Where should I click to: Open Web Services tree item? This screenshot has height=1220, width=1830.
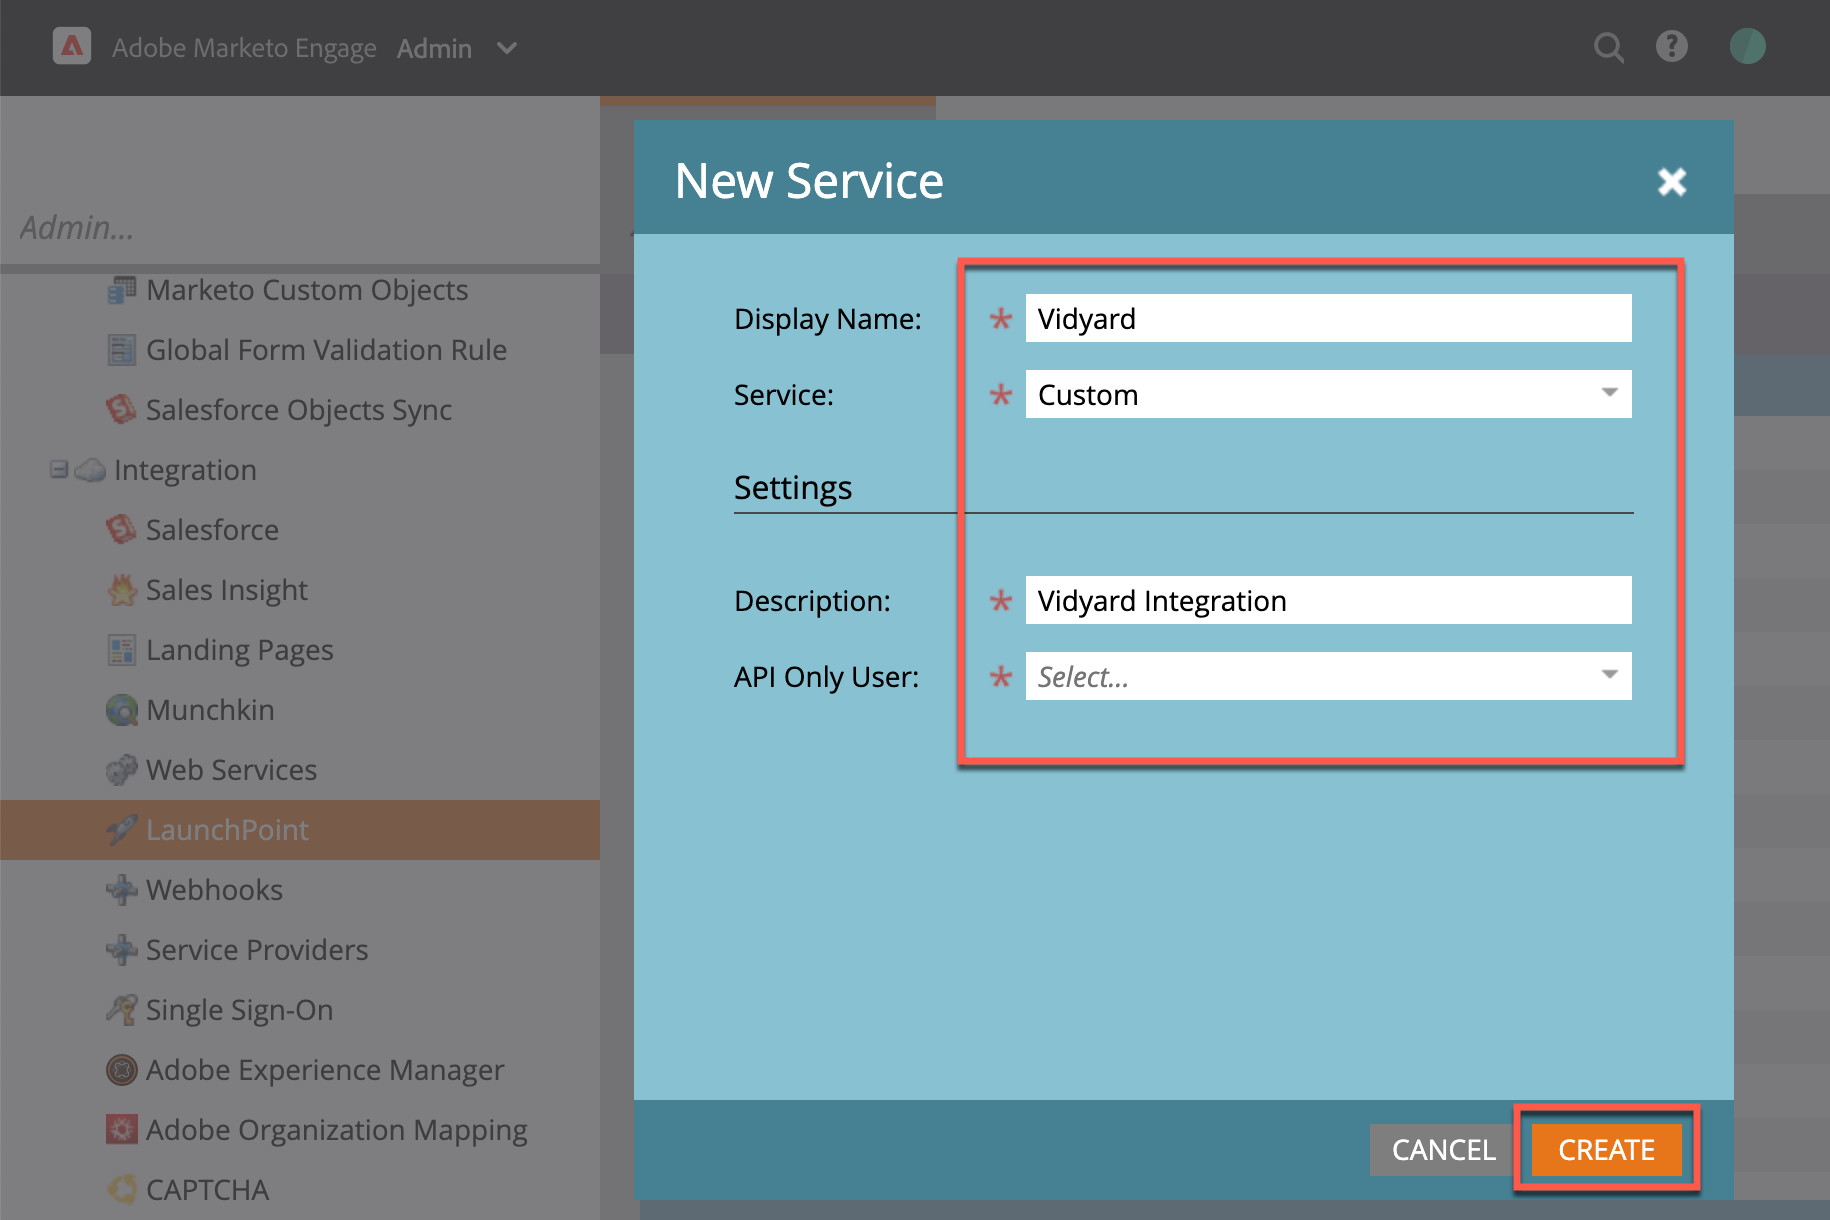tap(231, 770)
